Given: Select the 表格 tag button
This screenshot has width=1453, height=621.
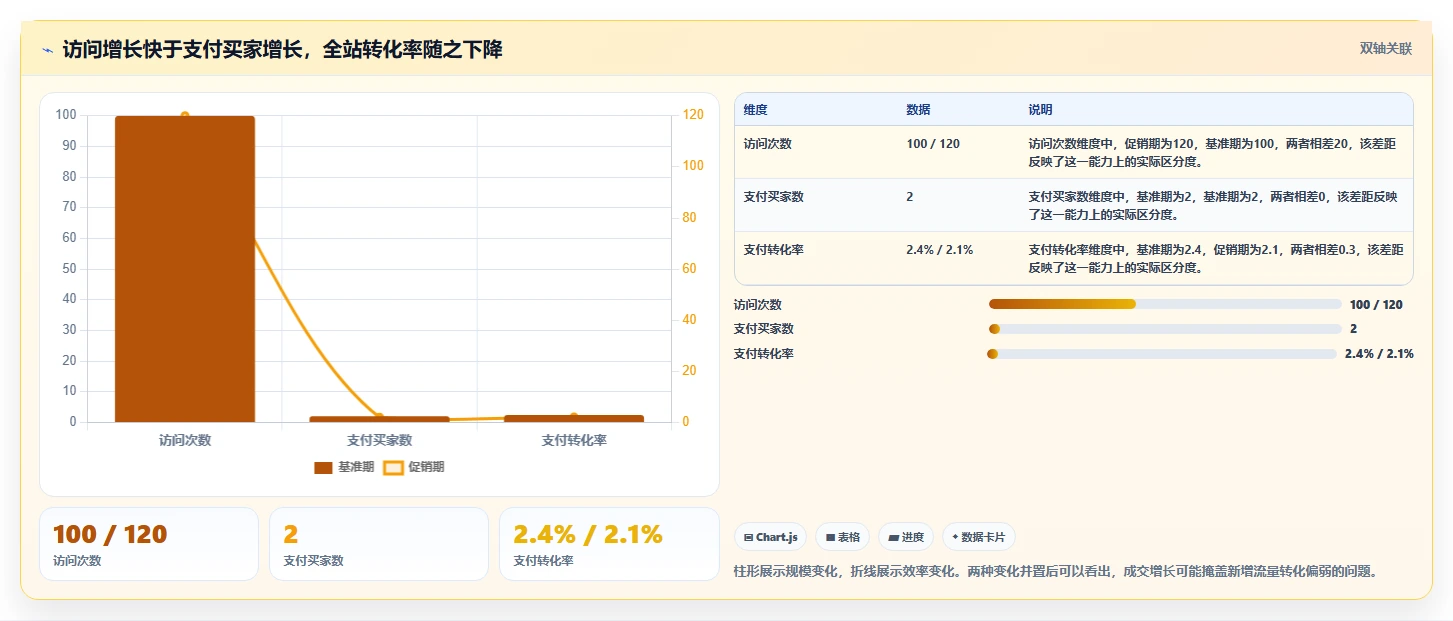Looking at the screenshot, I should [843, 537].
